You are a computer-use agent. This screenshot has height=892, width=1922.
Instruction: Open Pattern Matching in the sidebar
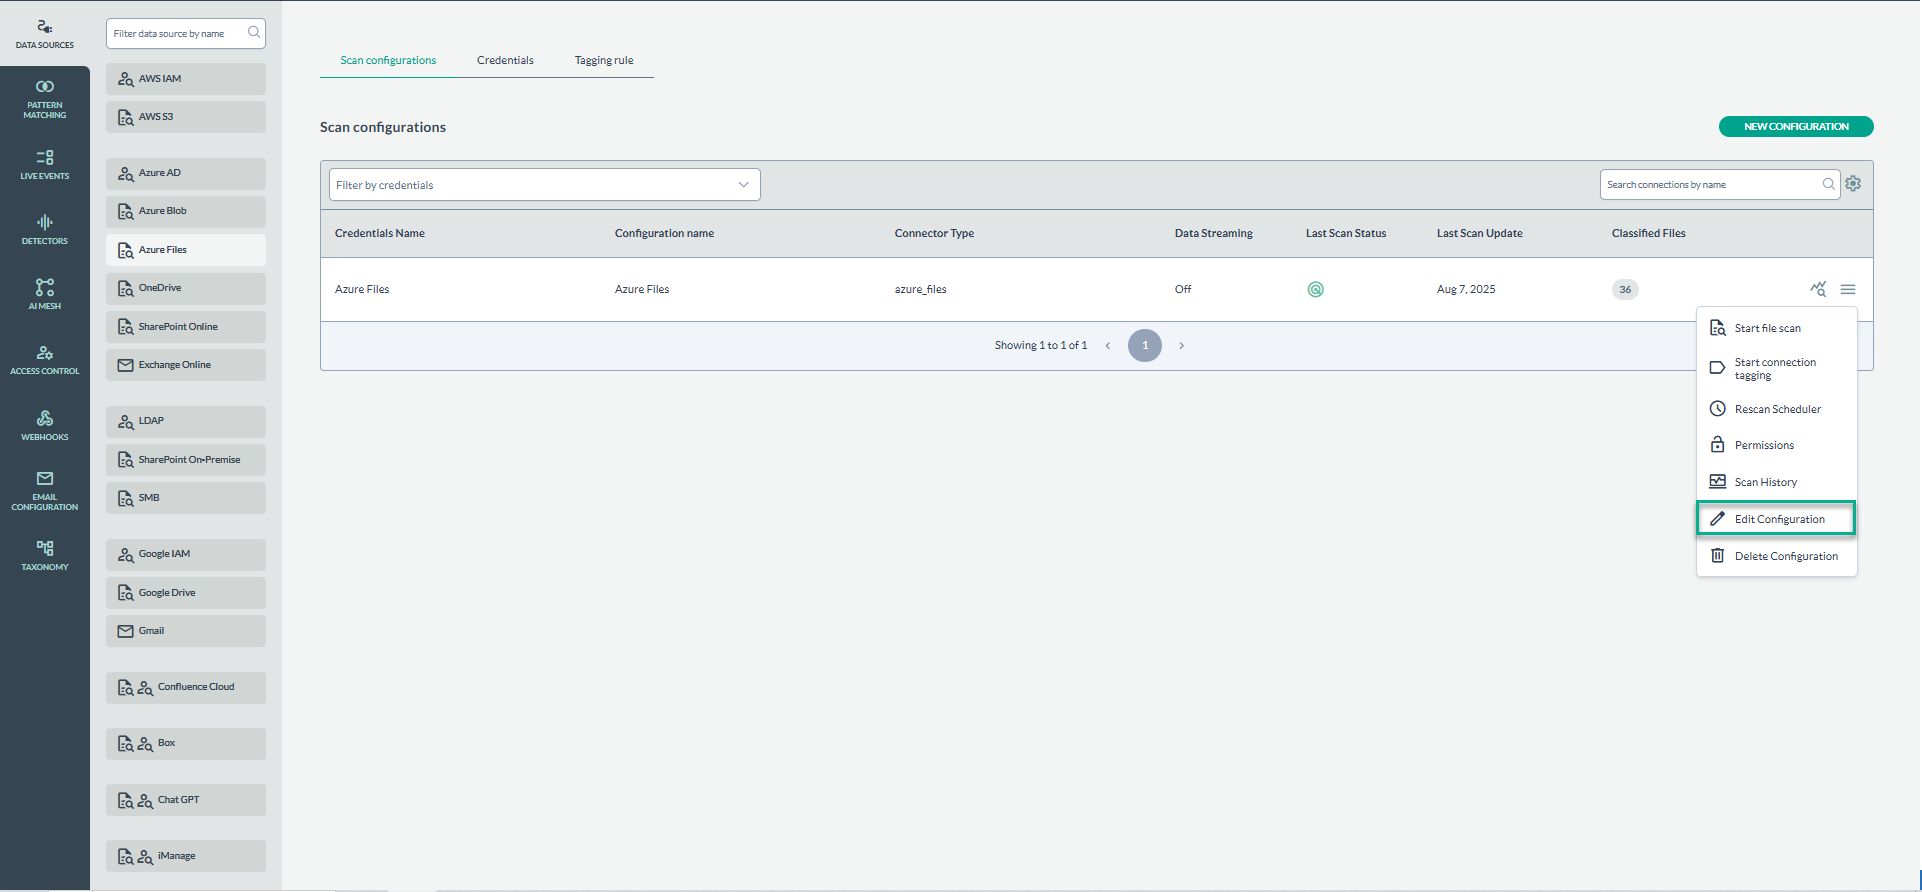[x=44, y=98]
